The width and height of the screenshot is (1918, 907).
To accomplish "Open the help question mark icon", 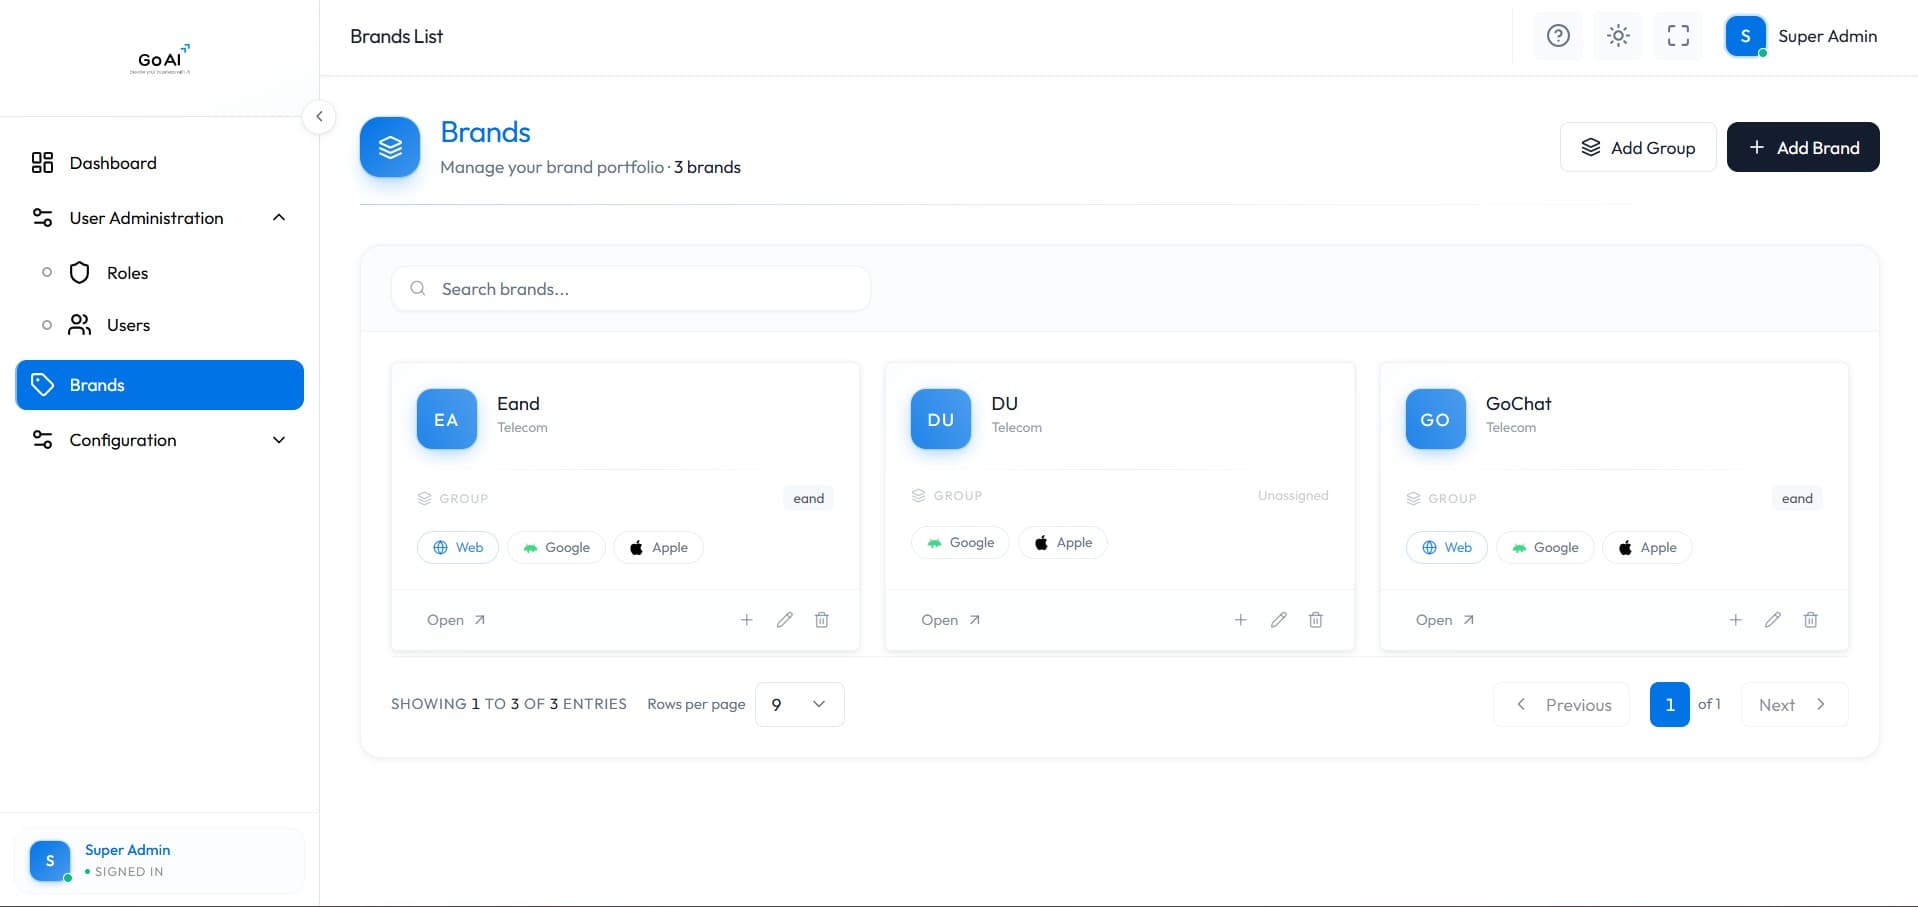I will [x=1558, y=36].
